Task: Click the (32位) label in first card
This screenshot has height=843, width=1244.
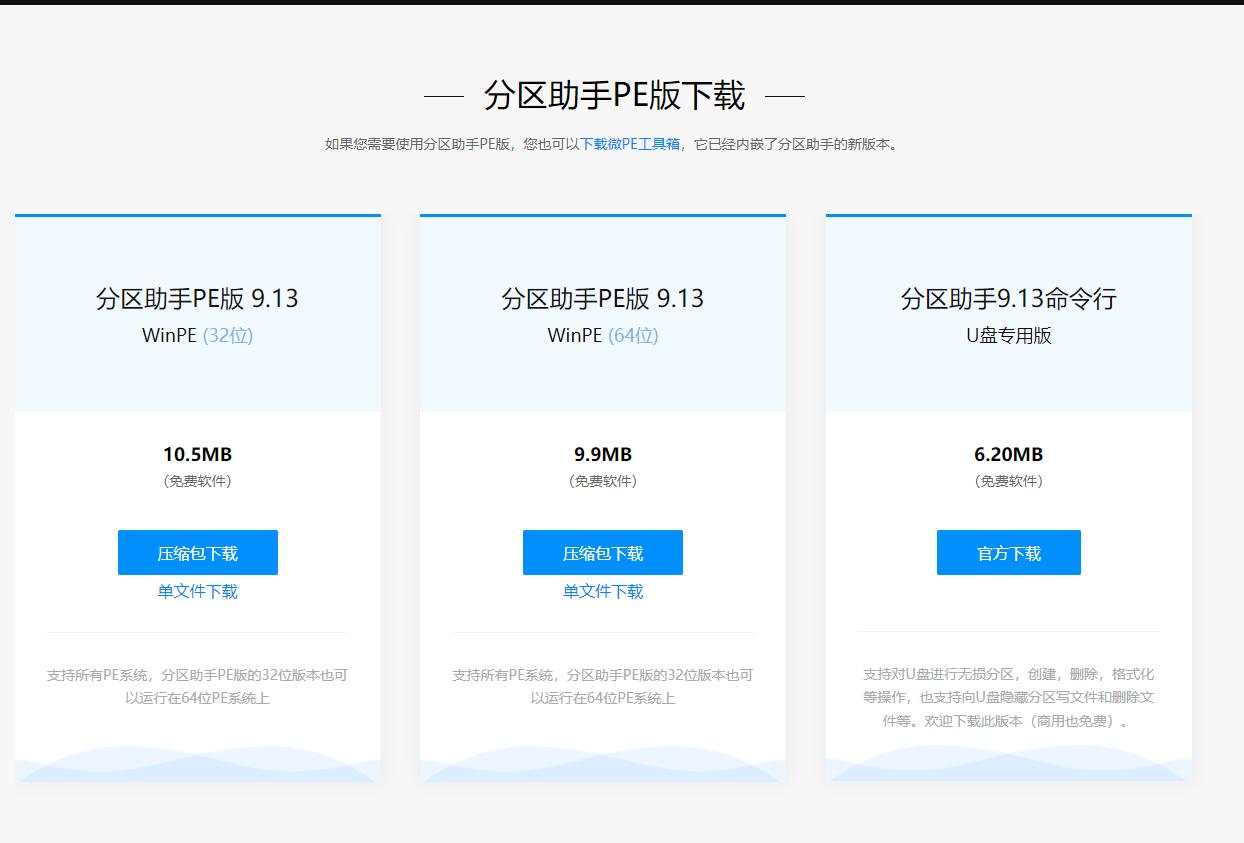Action: coord(227,336)
